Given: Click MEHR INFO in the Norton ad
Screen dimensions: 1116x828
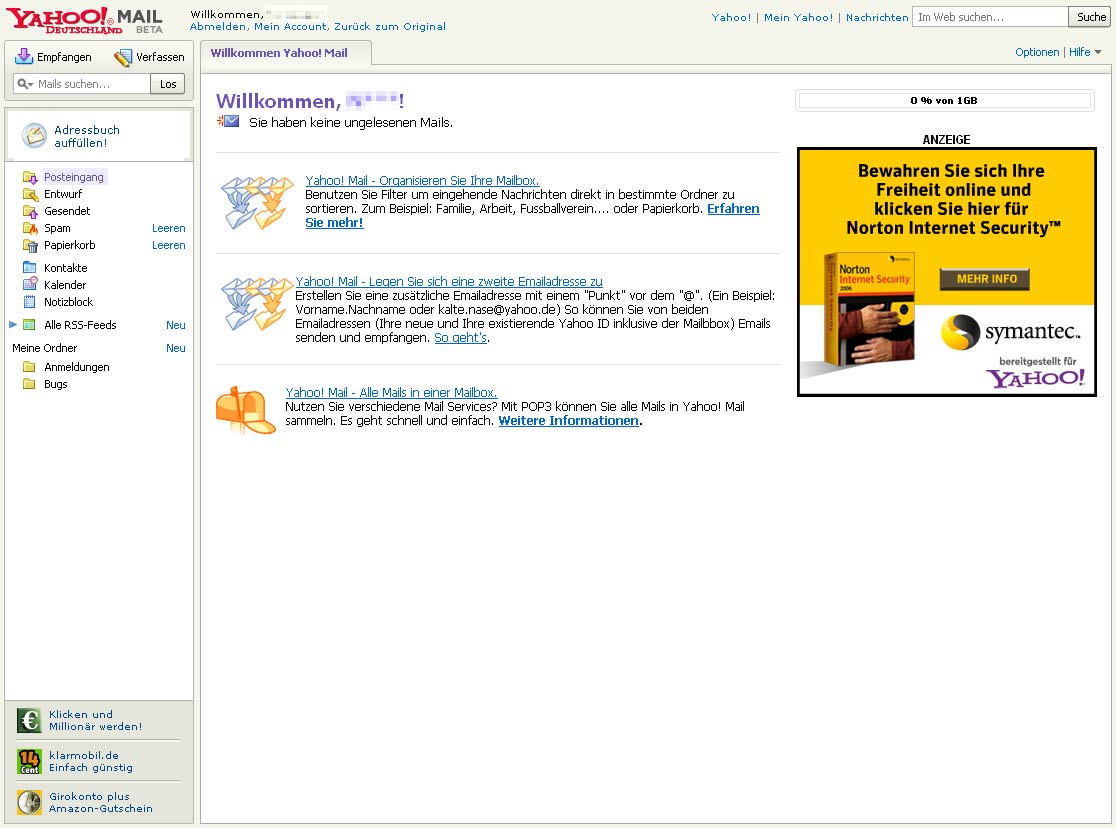Looking at the screenshot, I should tap(986, 279).
